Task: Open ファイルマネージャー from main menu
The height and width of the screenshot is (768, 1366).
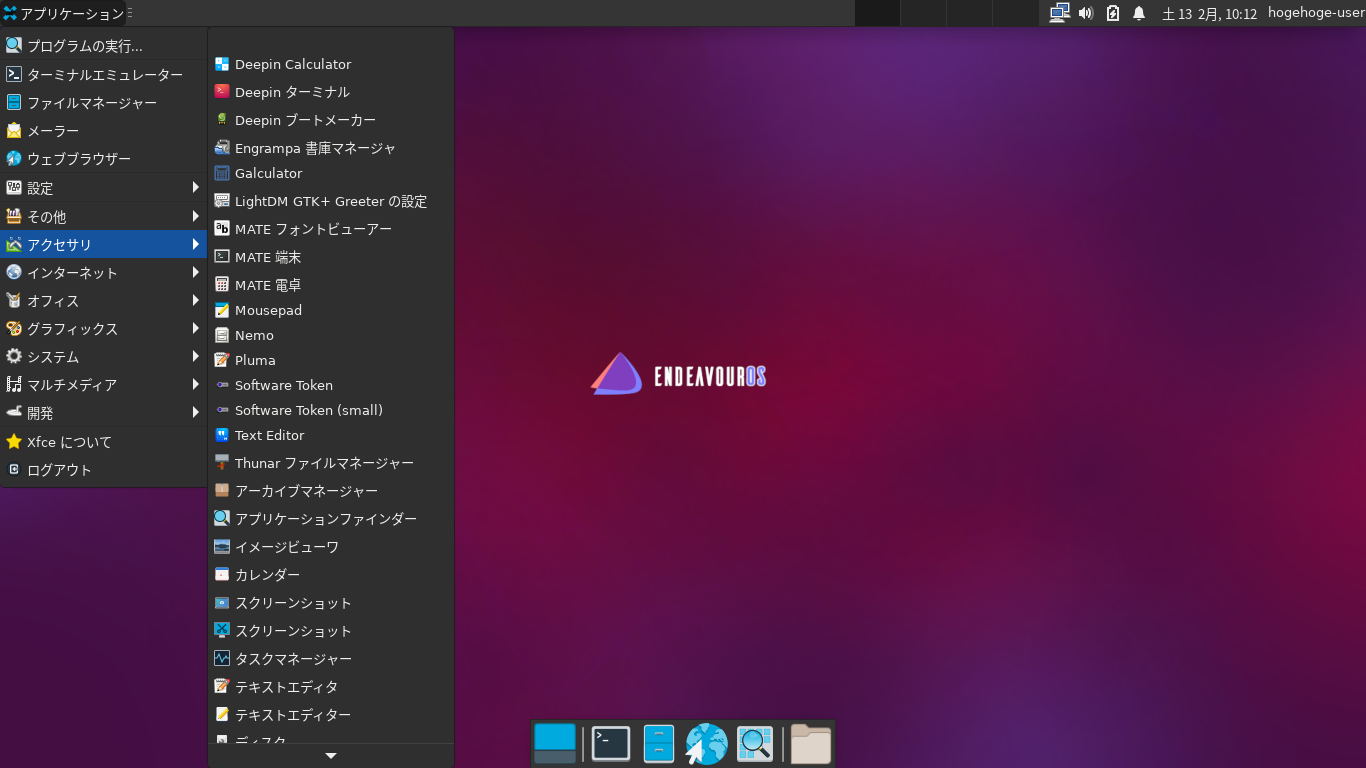Action: 104,103
